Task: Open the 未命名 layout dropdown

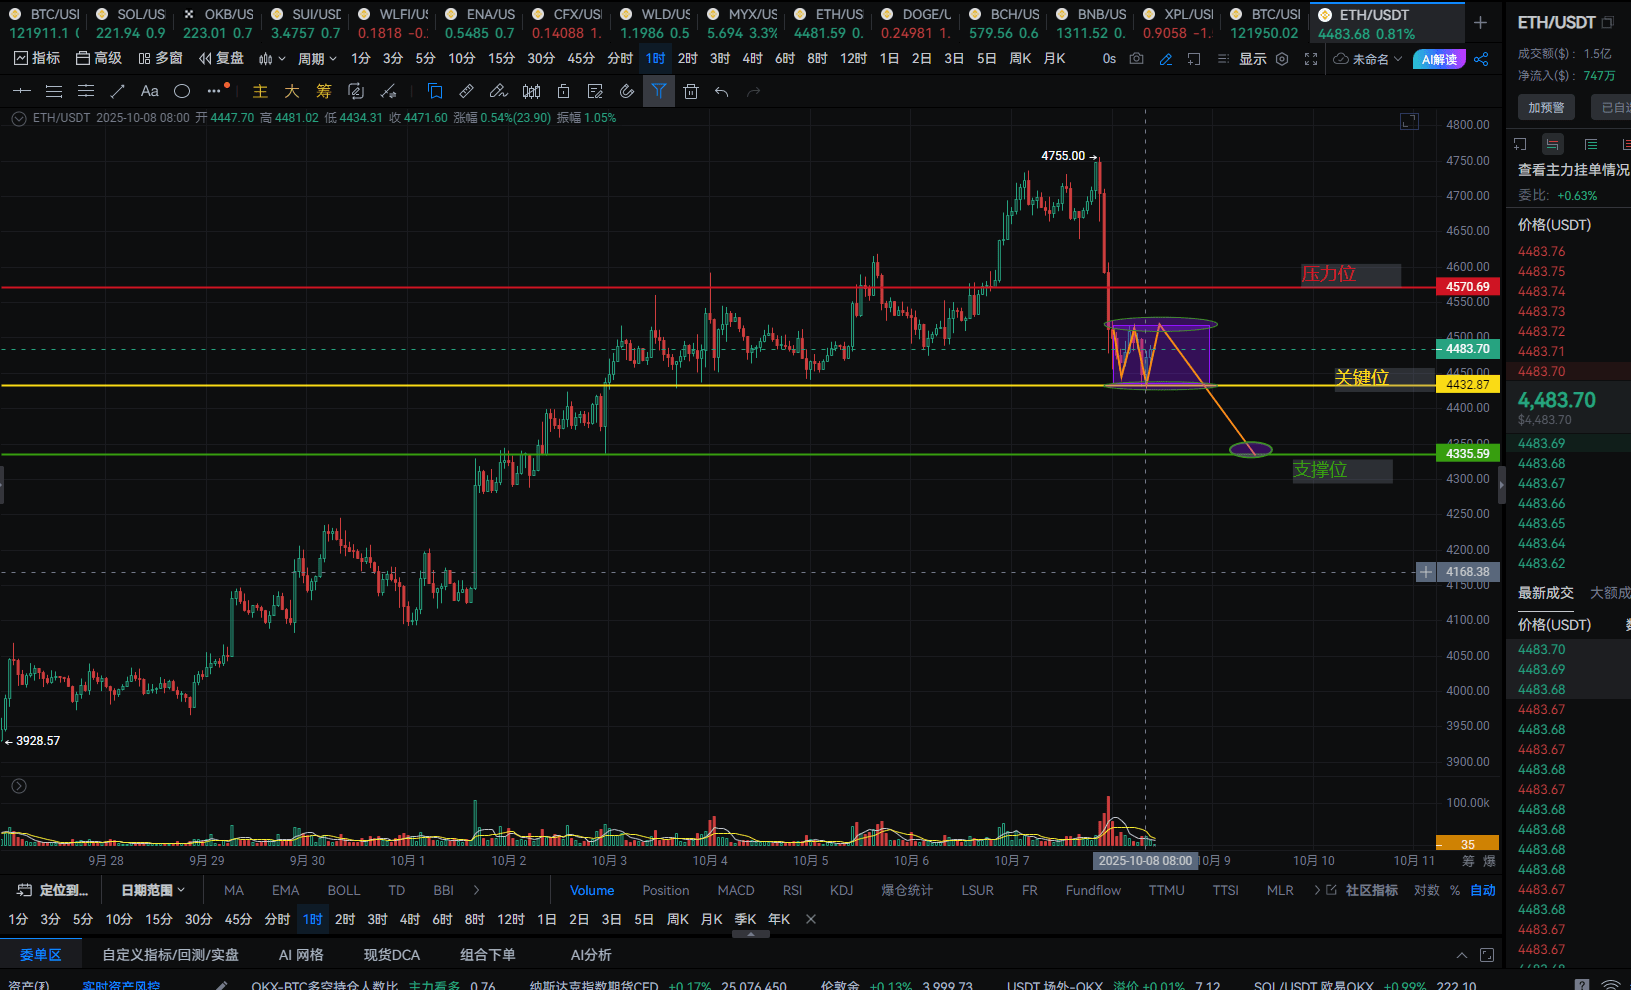Action: (1368, 59)
